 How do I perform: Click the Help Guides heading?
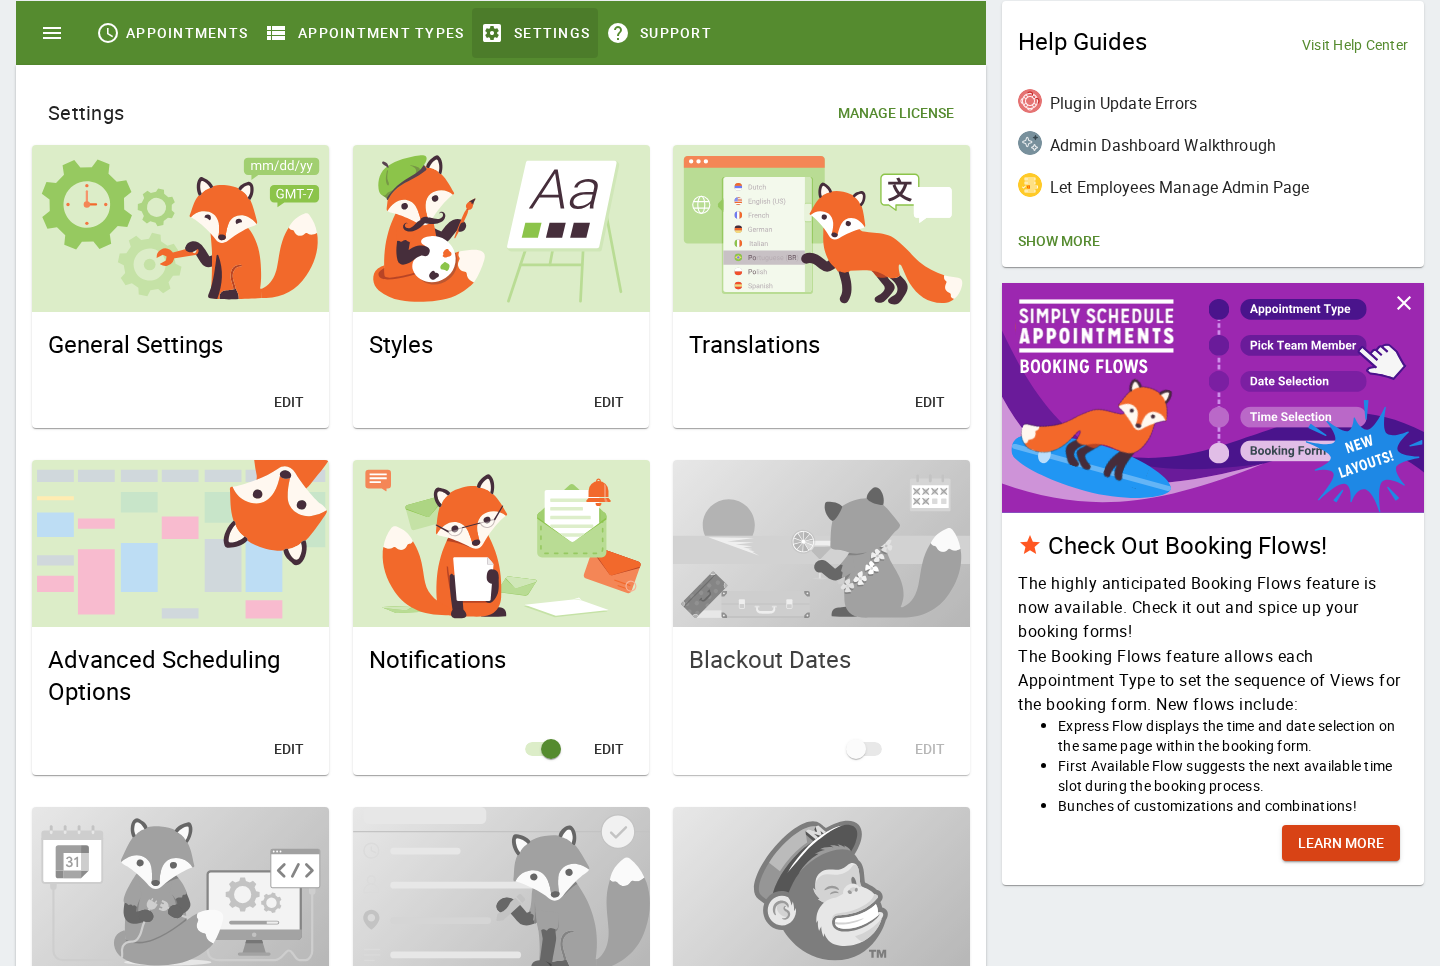(1082, 42)
